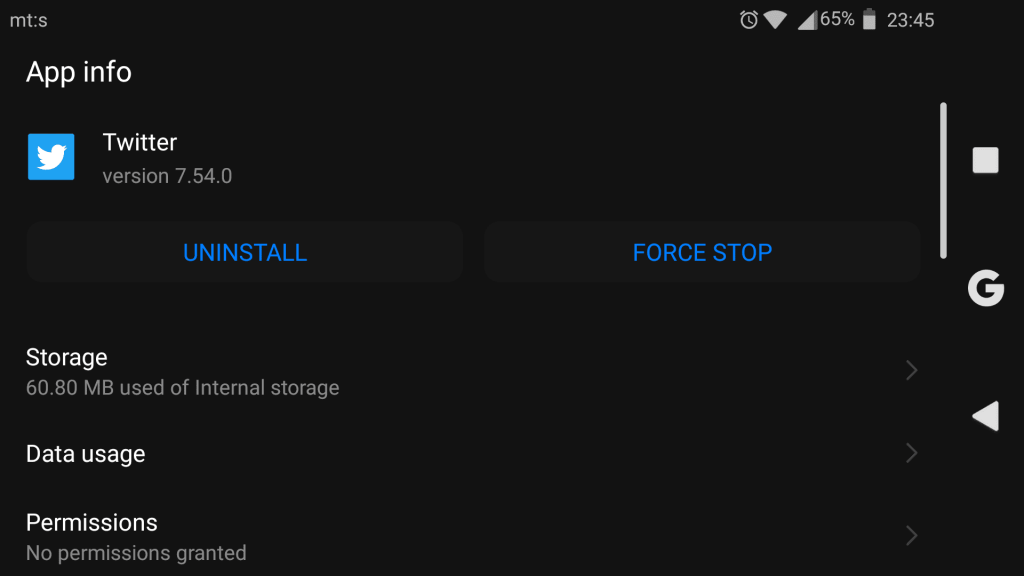The width and height of the screenshot is (1024, 576).
Task: Expand the Permissions chevron arrow
Action: [912, 536]
